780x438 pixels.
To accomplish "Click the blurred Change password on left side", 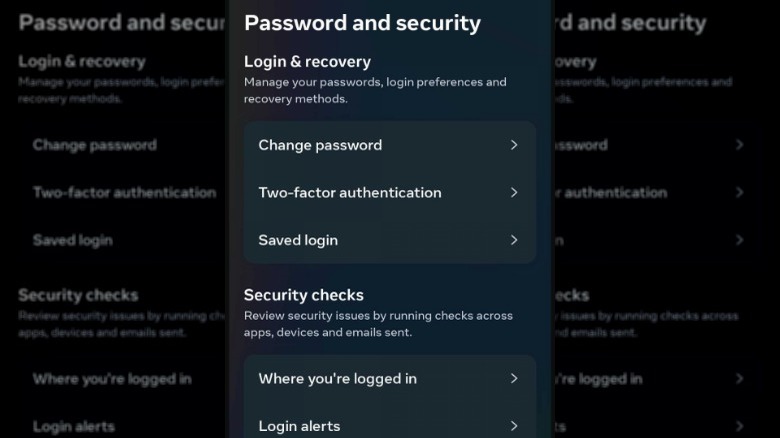I will point(94,145).
